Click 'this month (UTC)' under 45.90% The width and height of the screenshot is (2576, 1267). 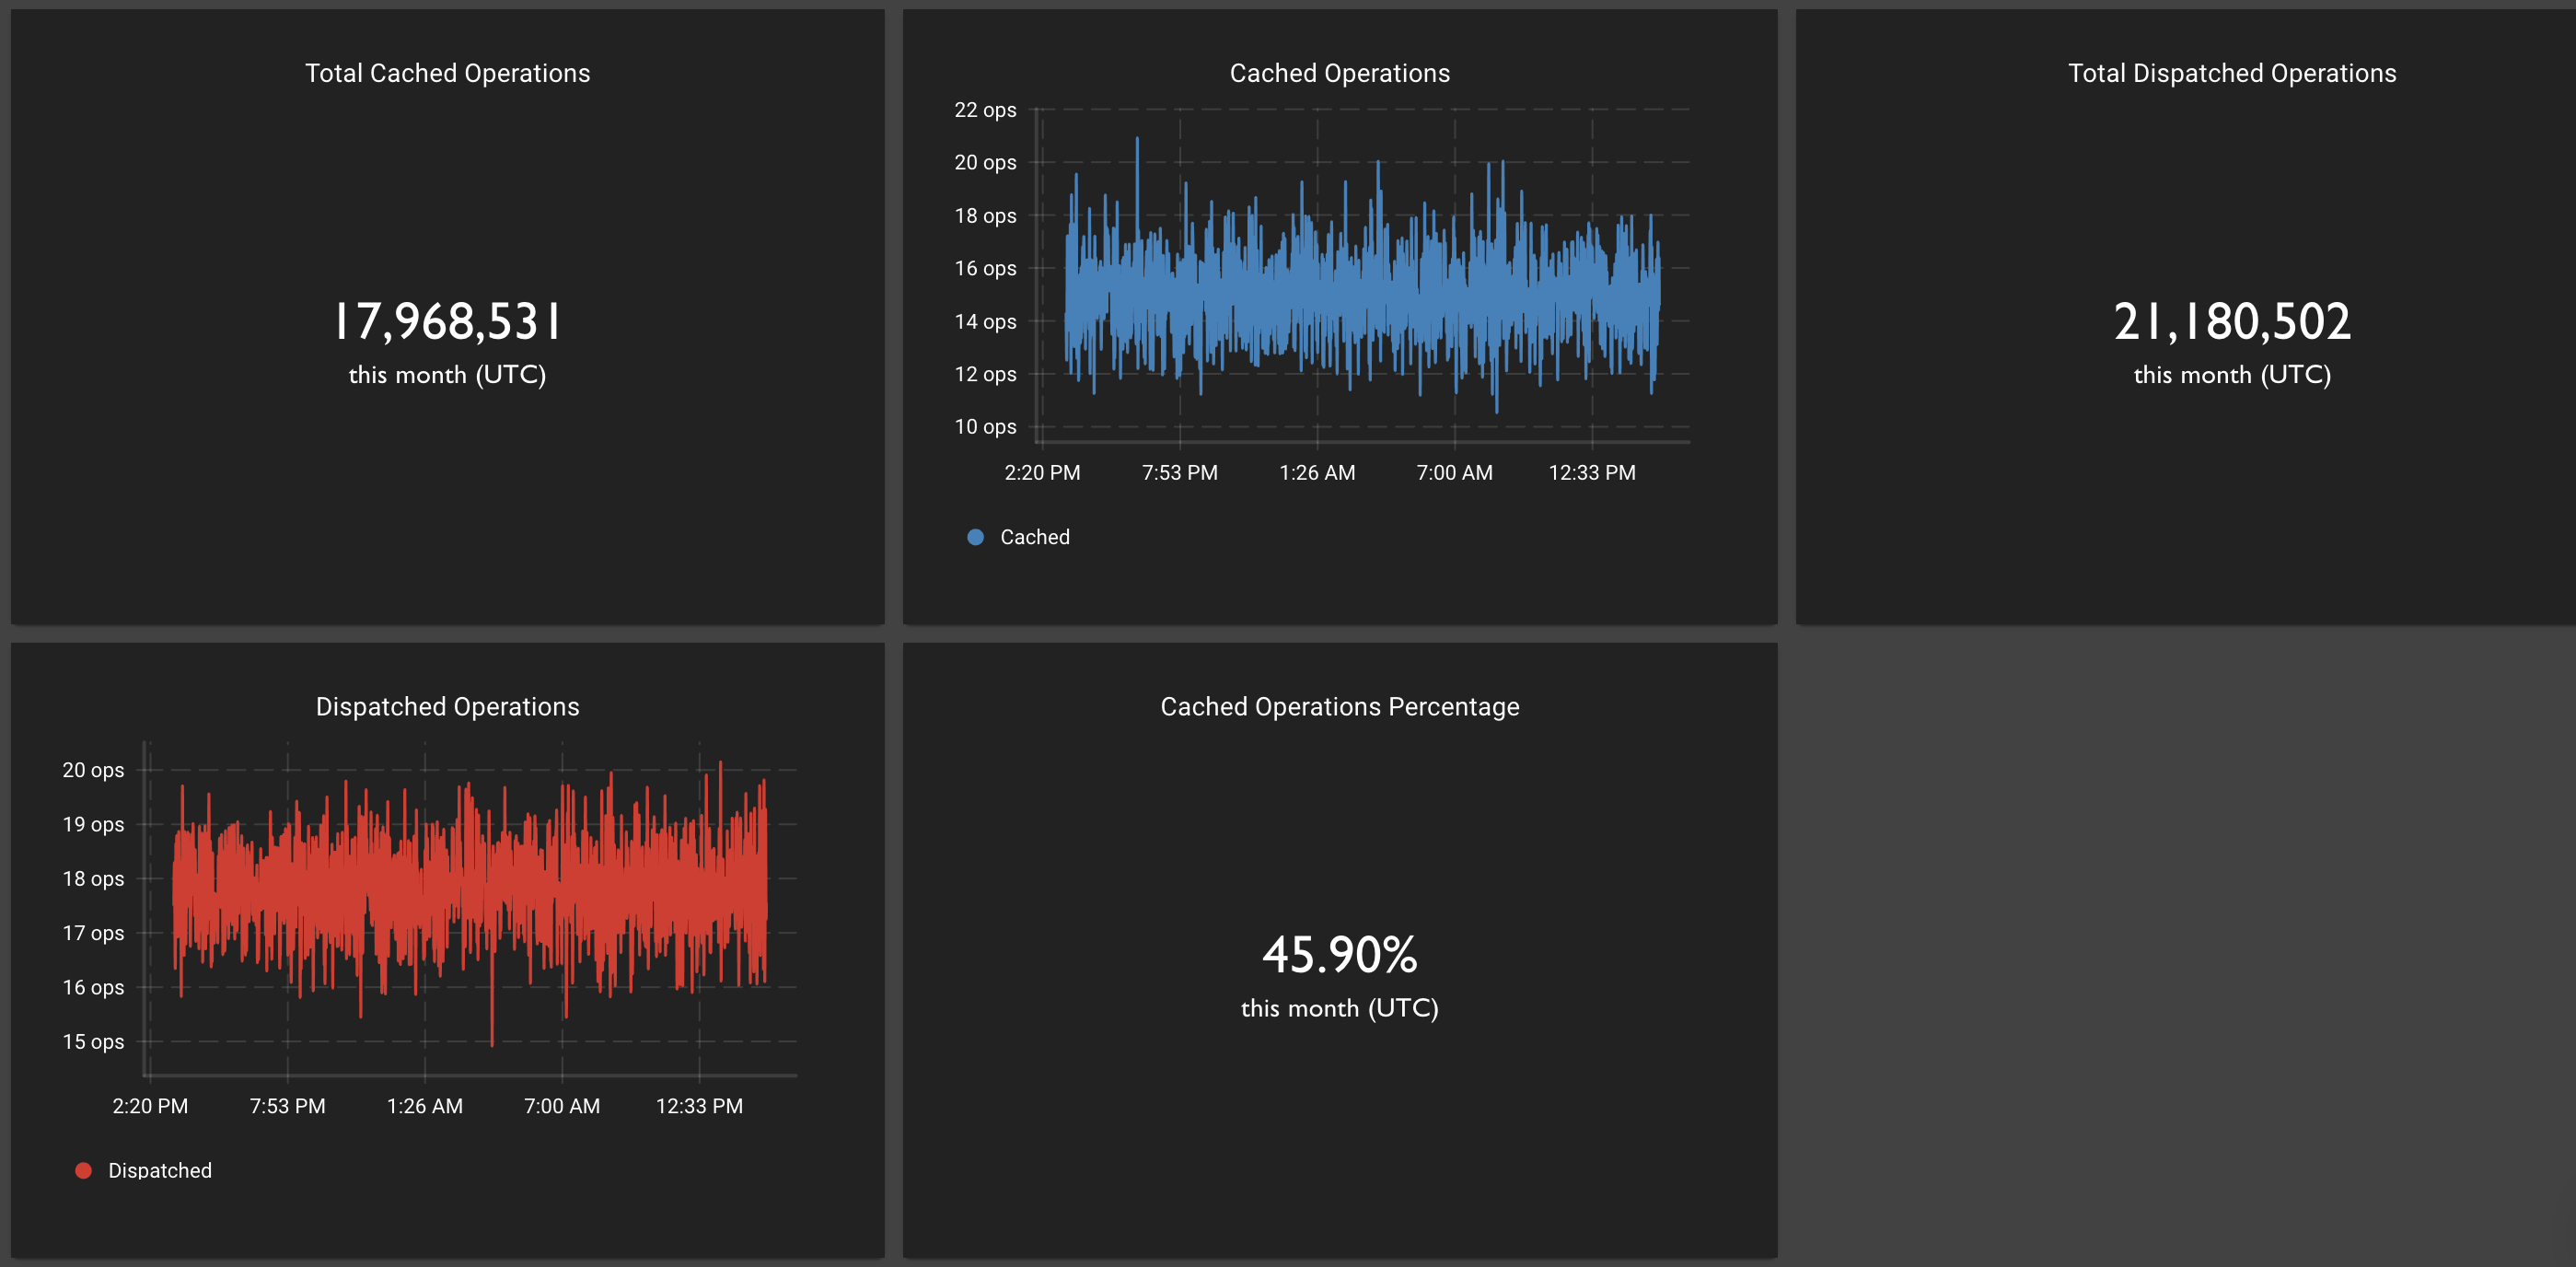(1339, 1008)
